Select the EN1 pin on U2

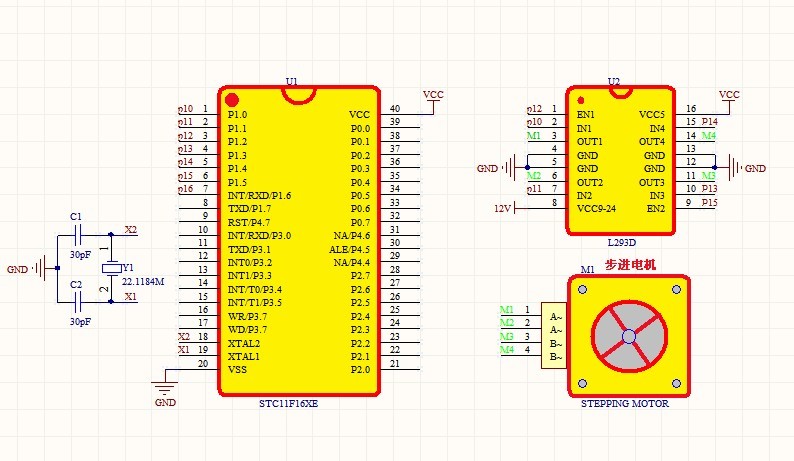coord(586,115)
